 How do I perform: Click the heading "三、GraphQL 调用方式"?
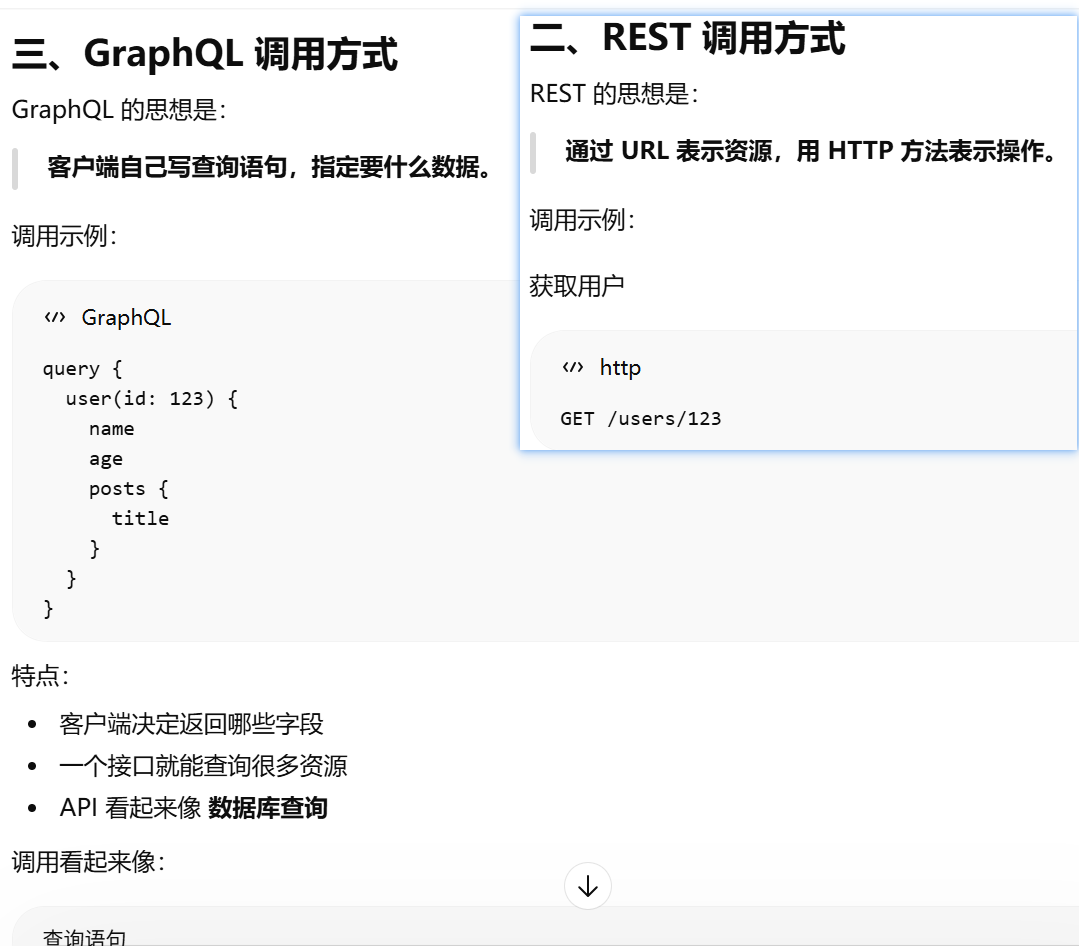(204, 54)
